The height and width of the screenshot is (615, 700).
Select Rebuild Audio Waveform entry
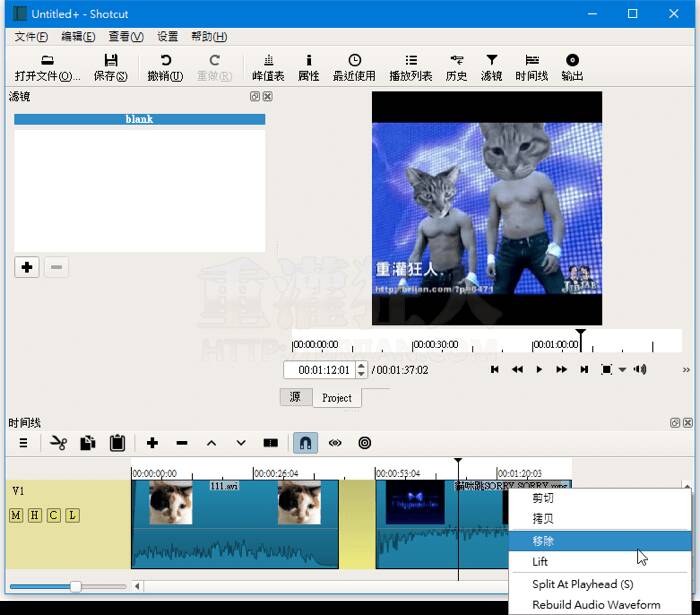600,605
